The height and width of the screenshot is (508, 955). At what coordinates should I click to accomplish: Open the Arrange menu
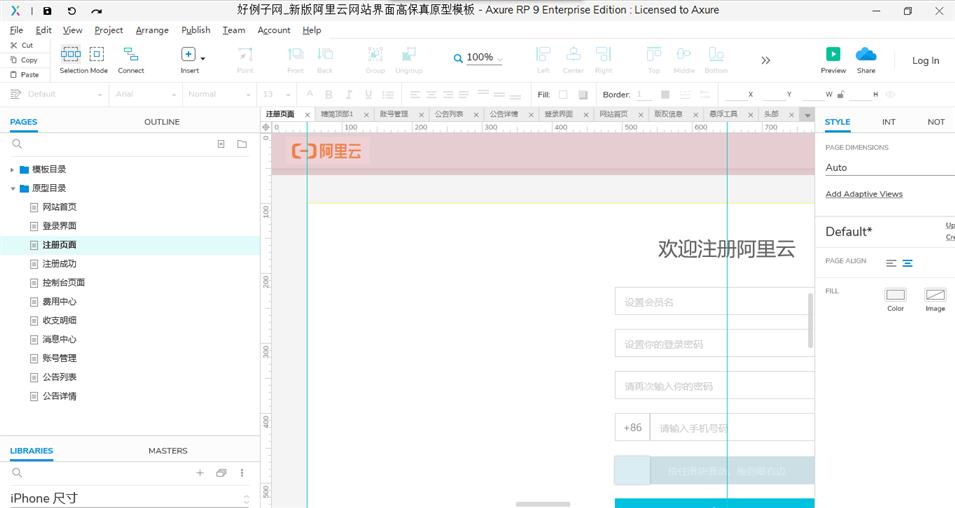tap(152, 30)
